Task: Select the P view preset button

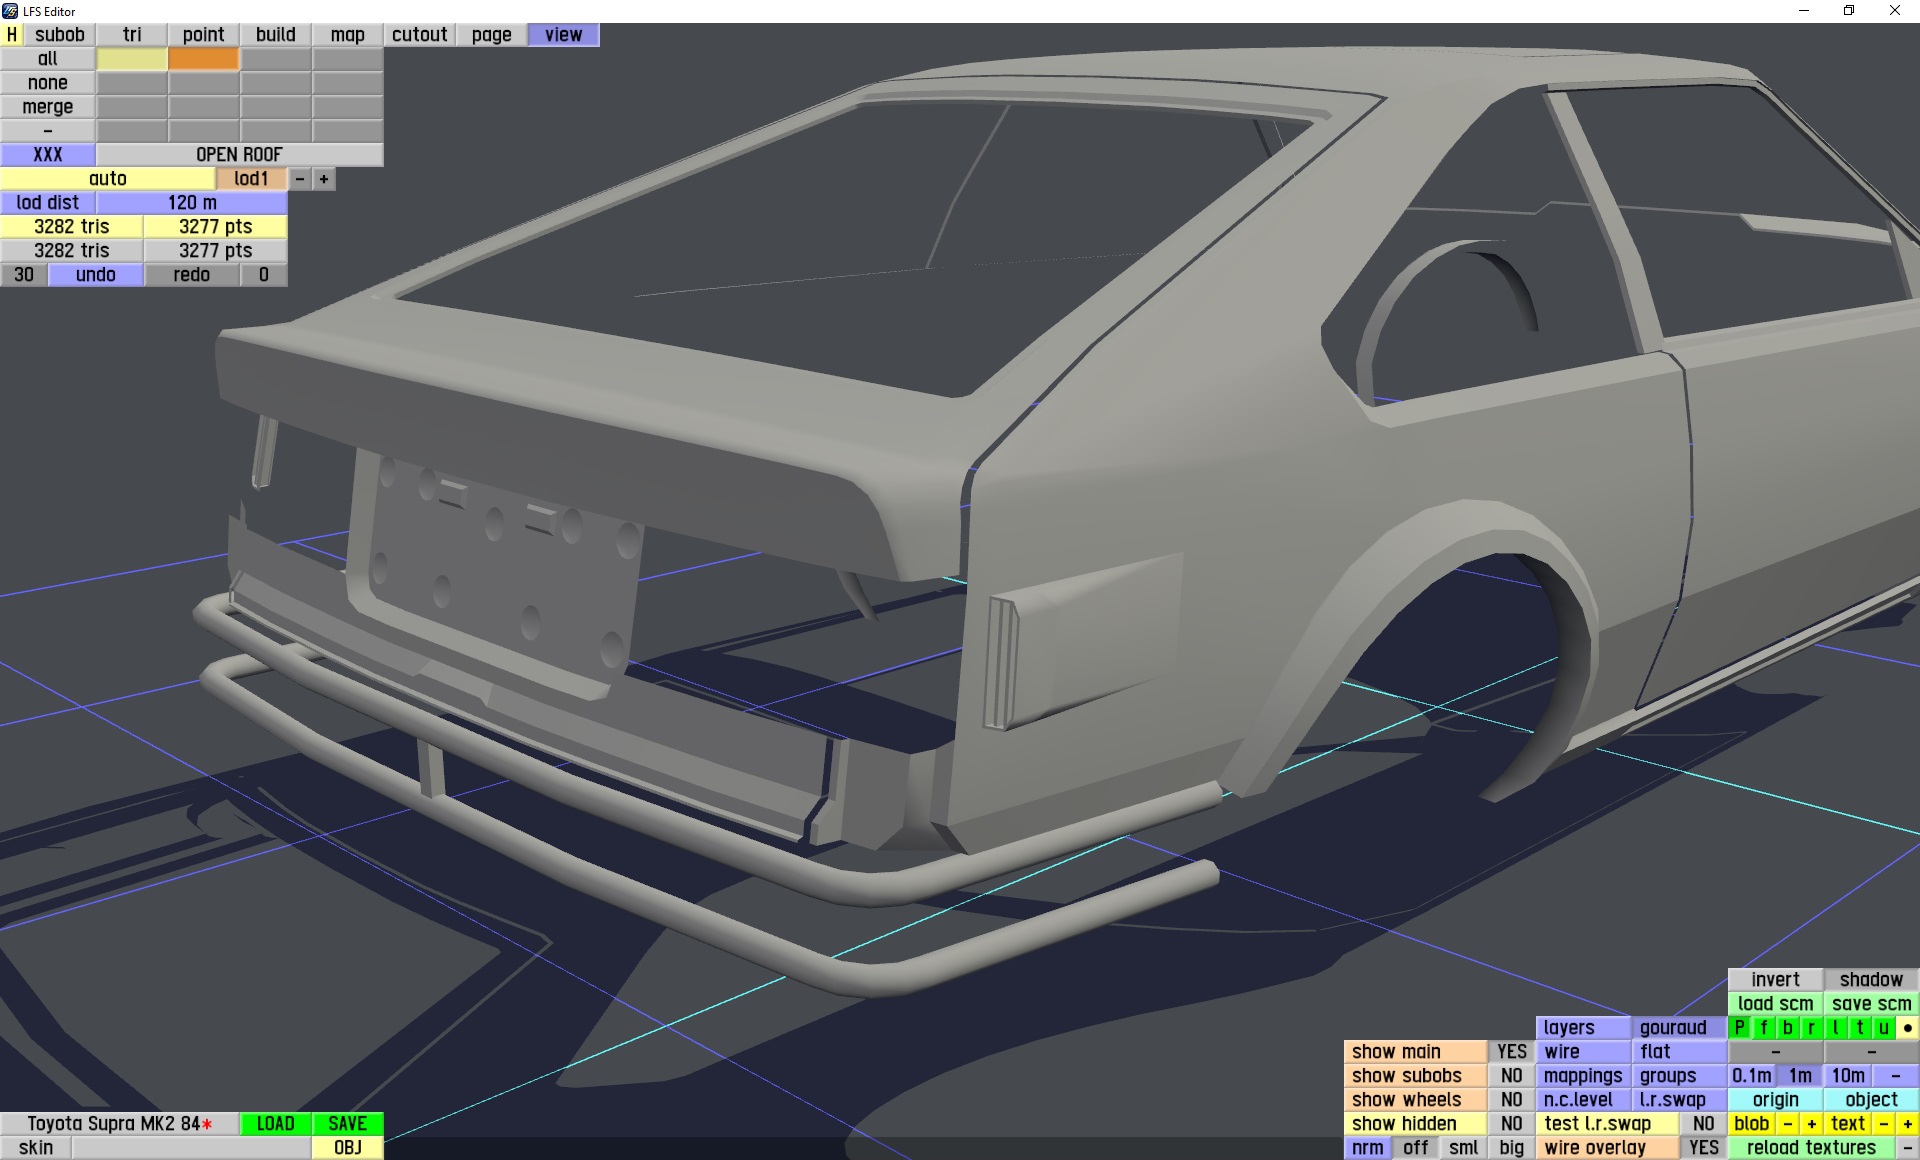Action: pos(1740,1028)
